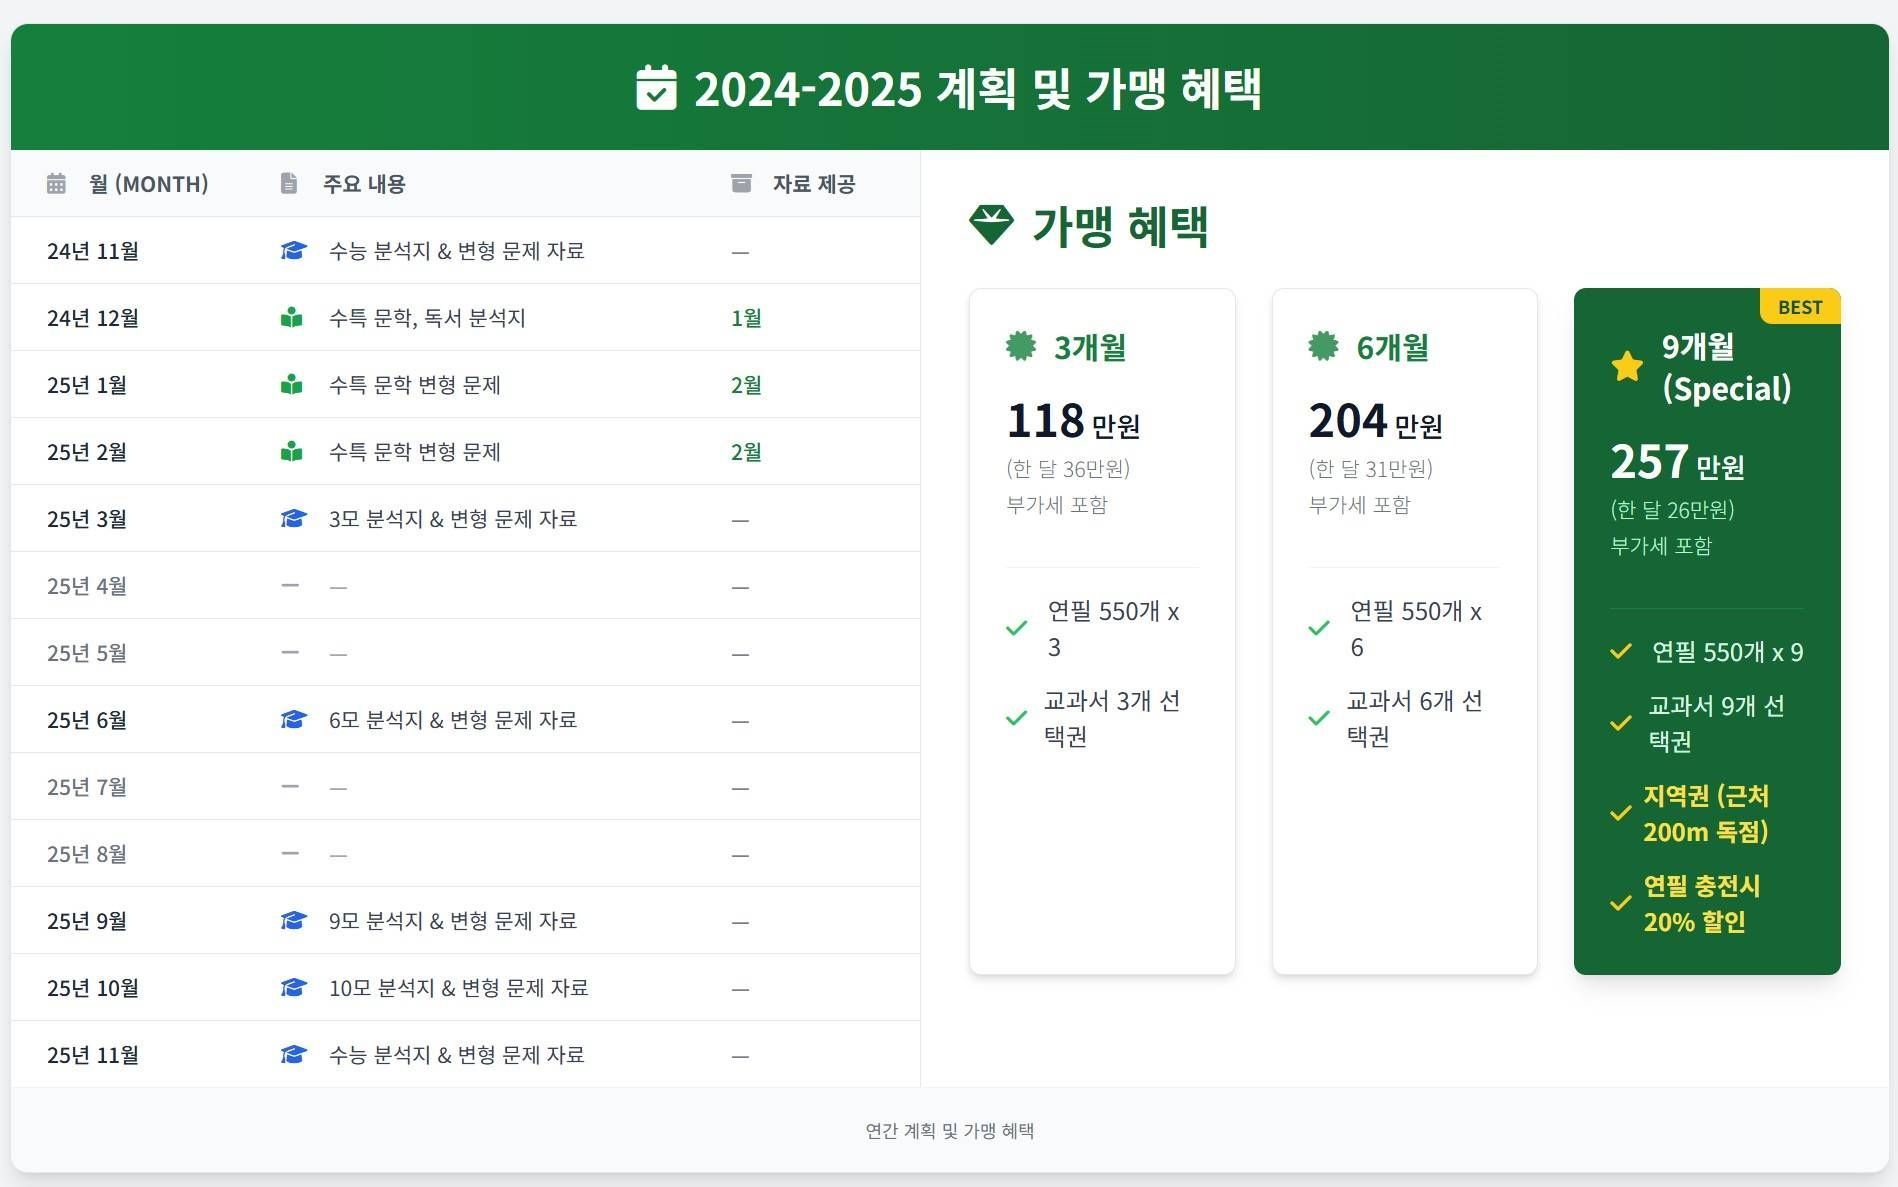Click the calendar icon next to 월 (MONTH)
1898x1187 pixels.
(x=56, y=184)
